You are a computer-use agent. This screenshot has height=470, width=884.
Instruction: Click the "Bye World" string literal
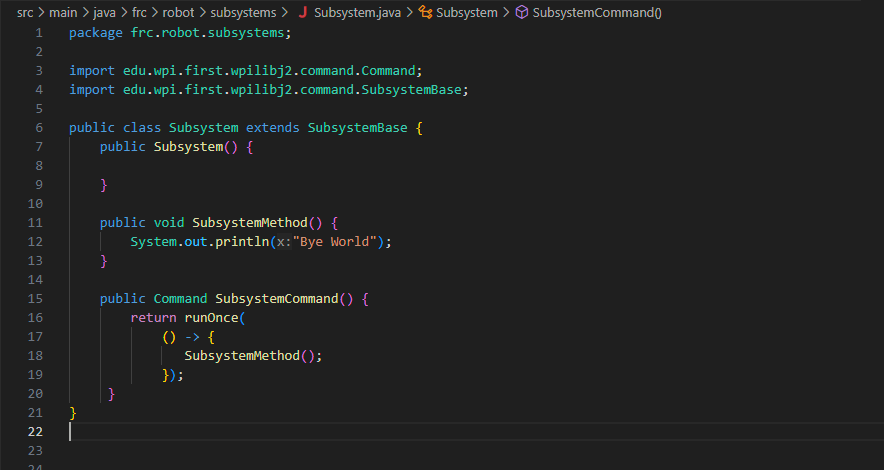[334, 241]
